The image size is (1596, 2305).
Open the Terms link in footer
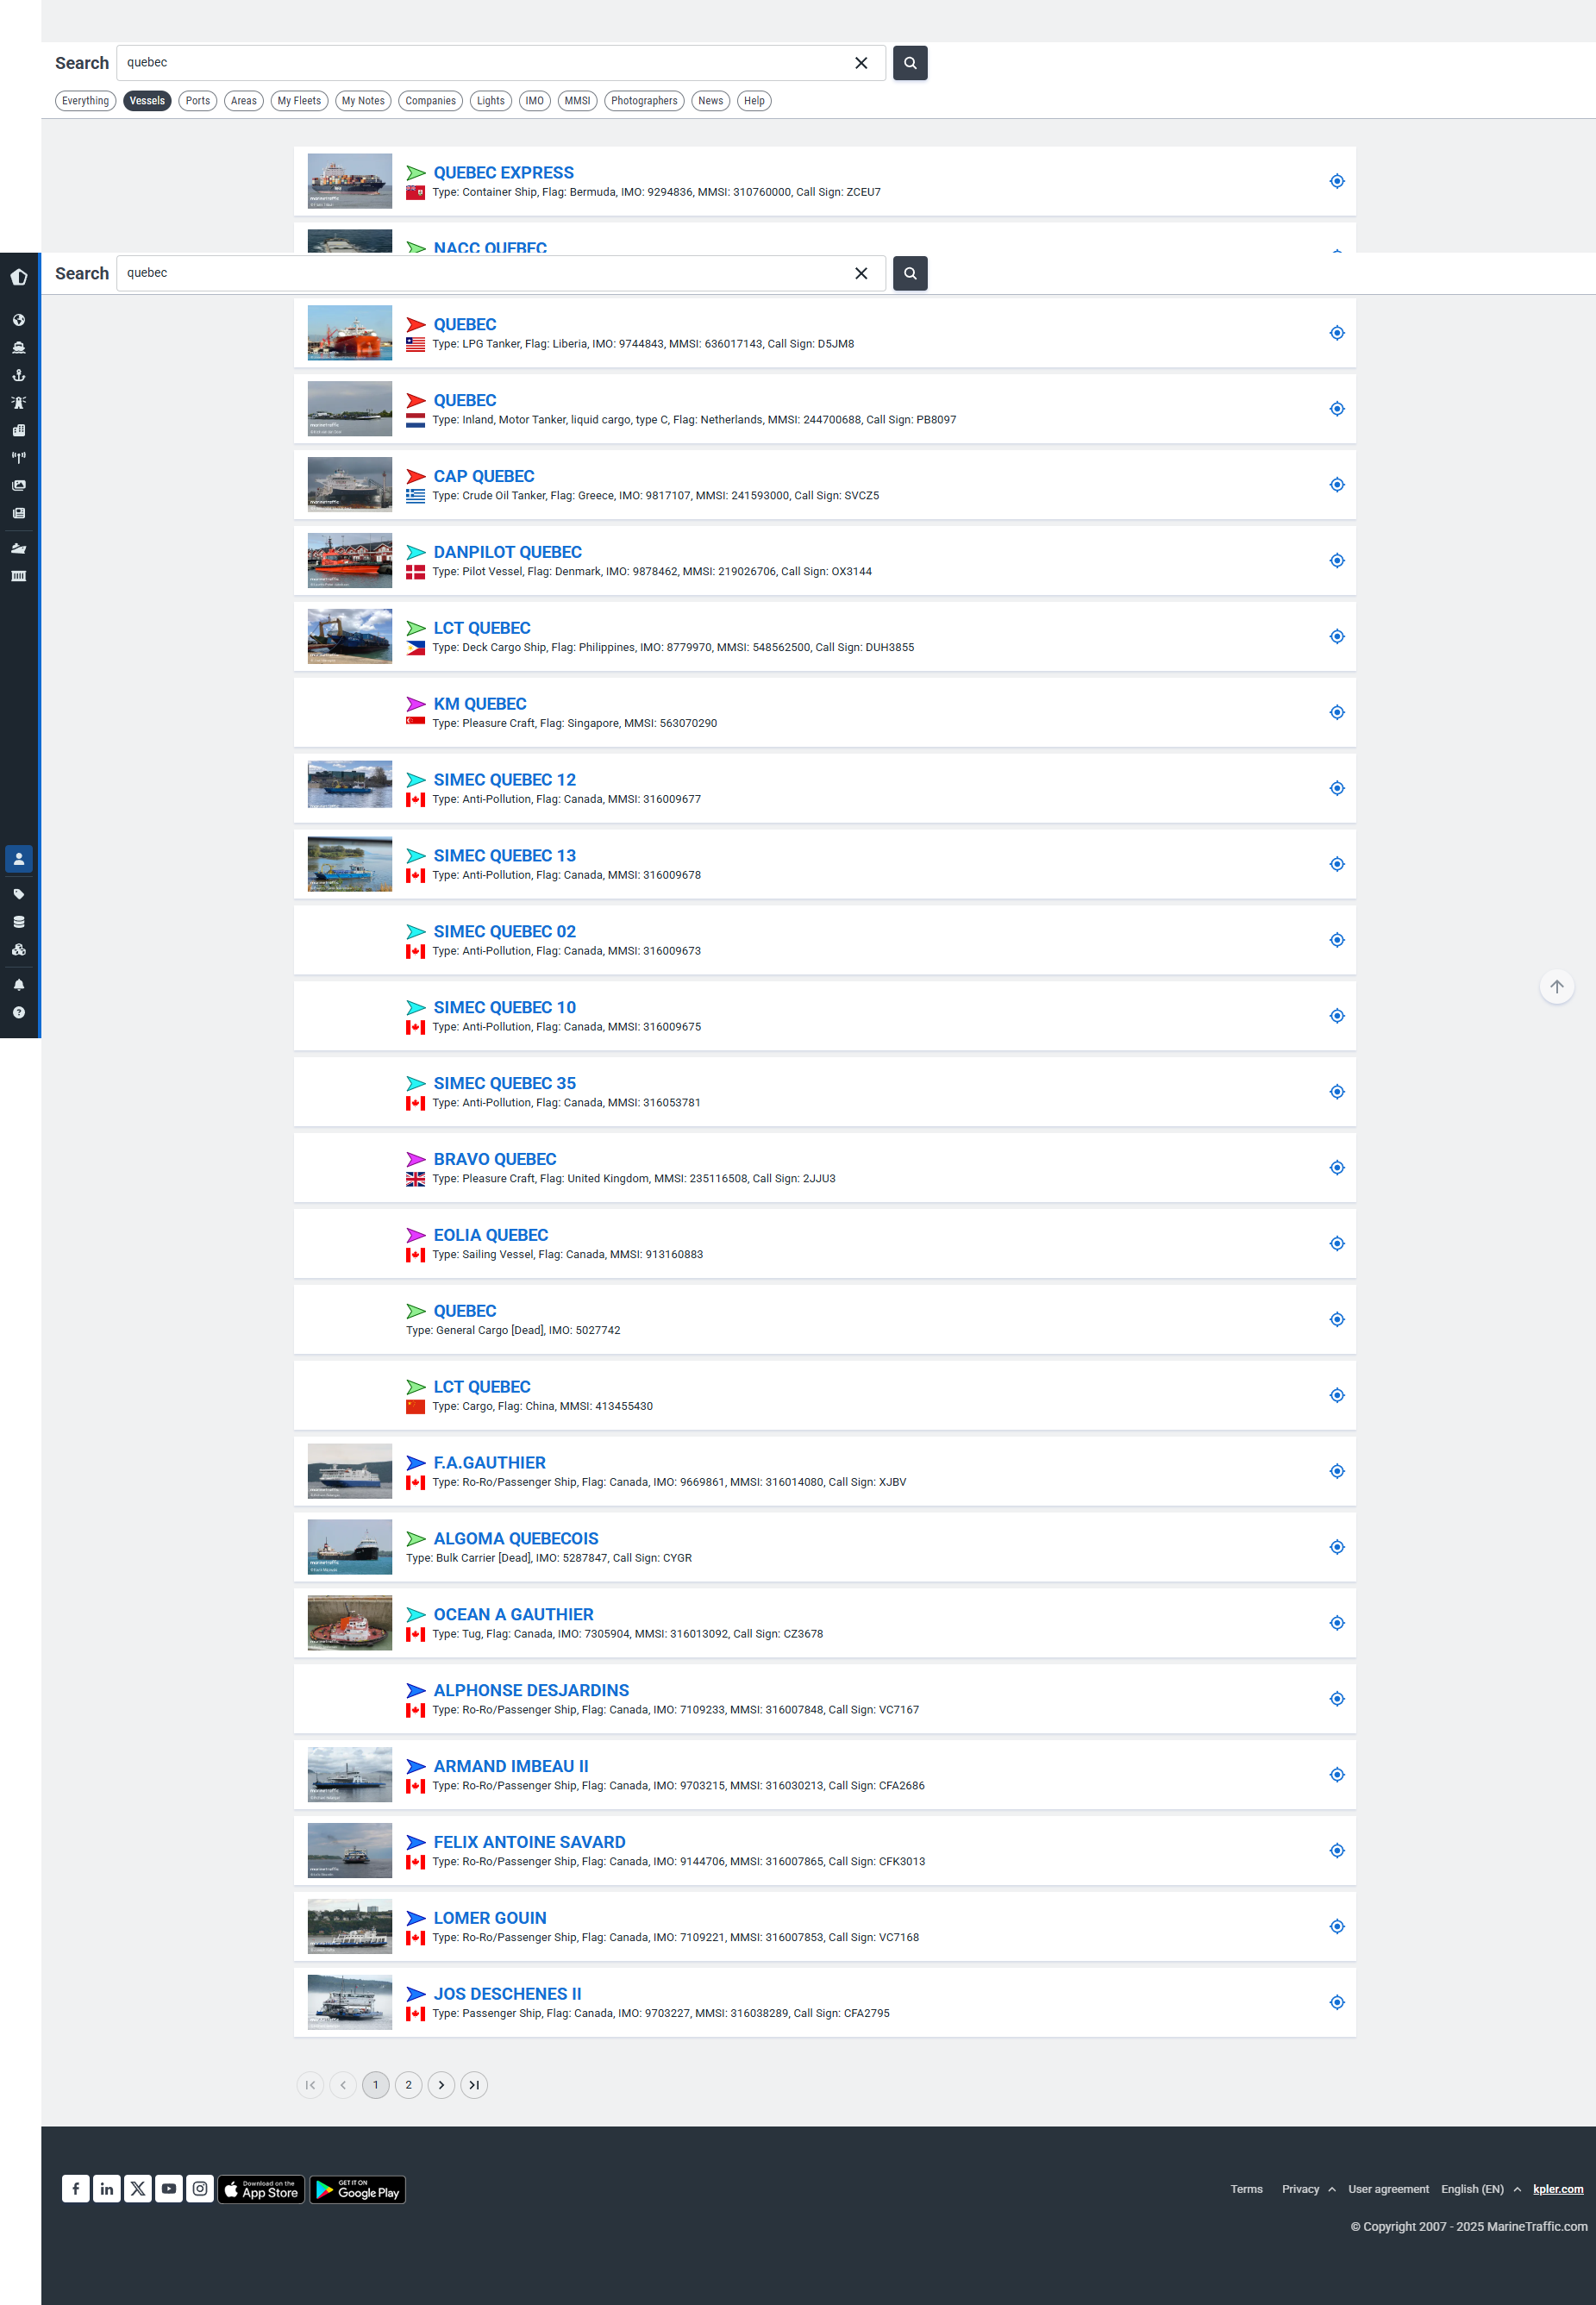(x=1247, y=2190)
